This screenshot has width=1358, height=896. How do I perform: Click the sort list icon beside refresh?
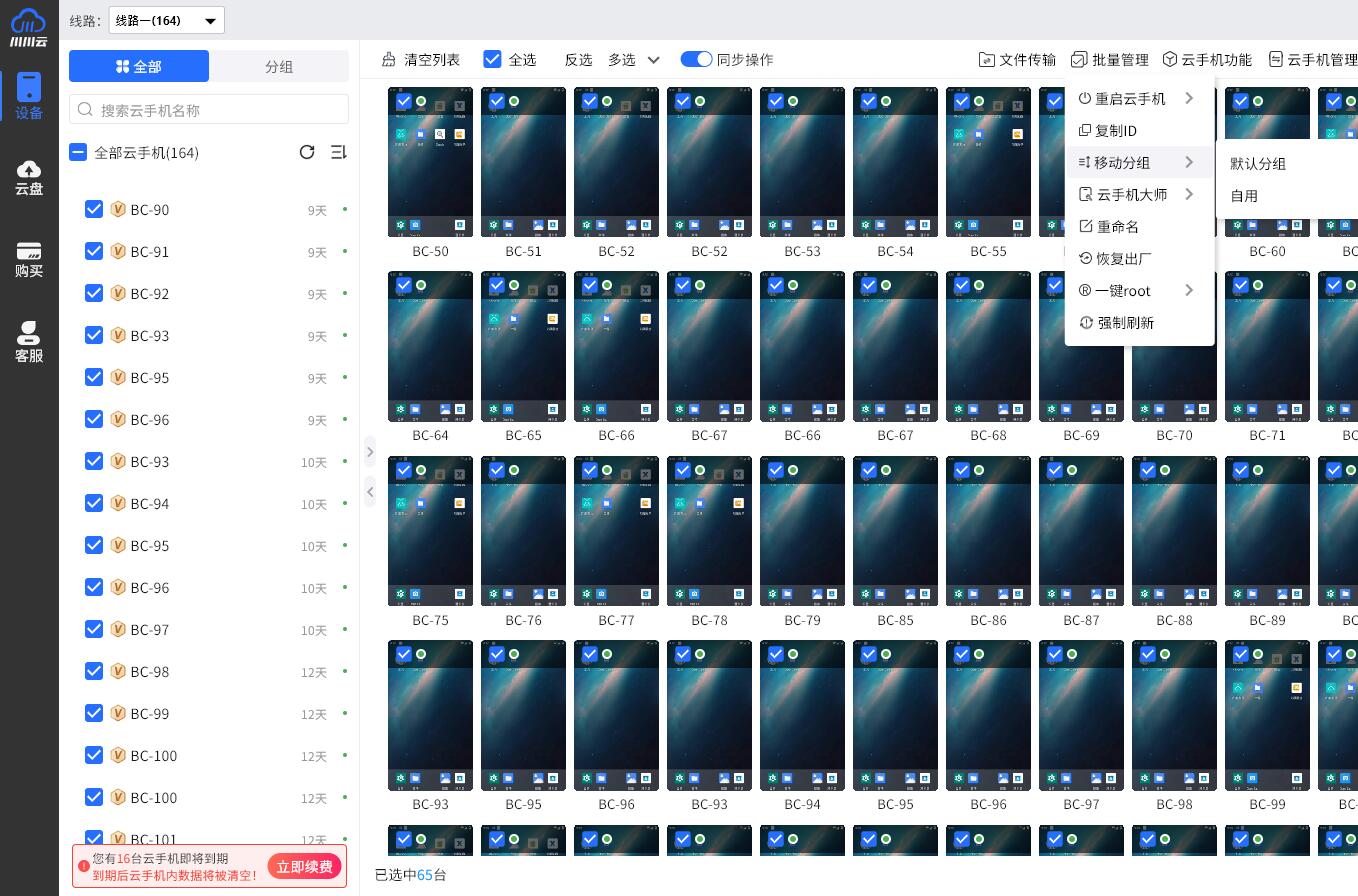[338, 152]
